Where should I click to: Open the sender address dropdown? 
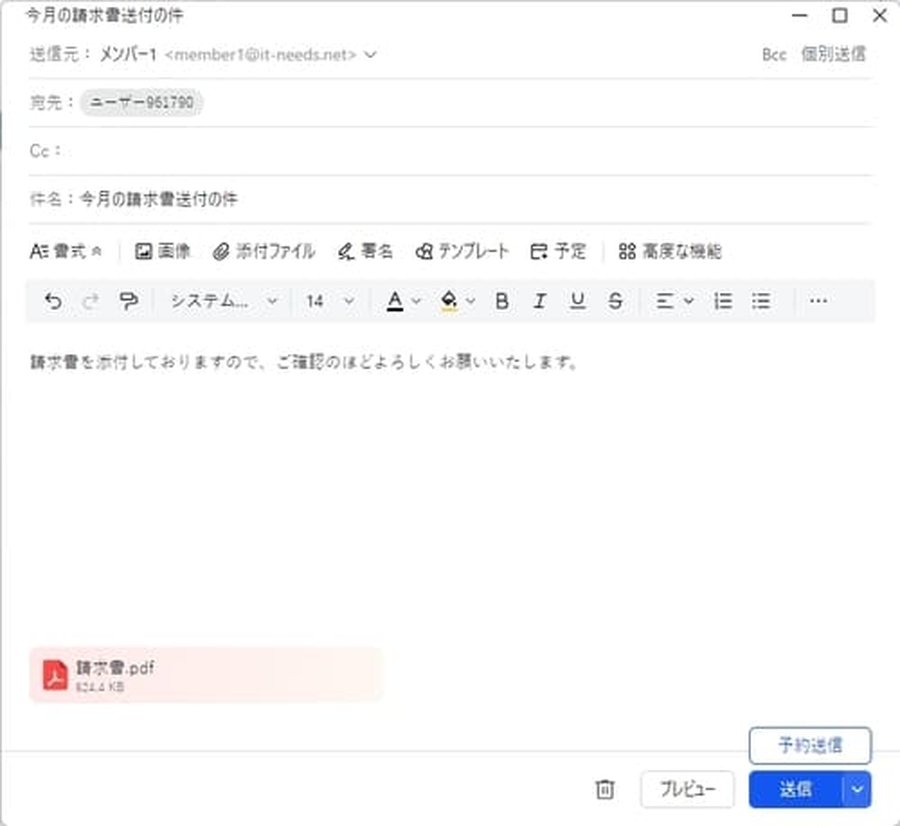point(370,55)
